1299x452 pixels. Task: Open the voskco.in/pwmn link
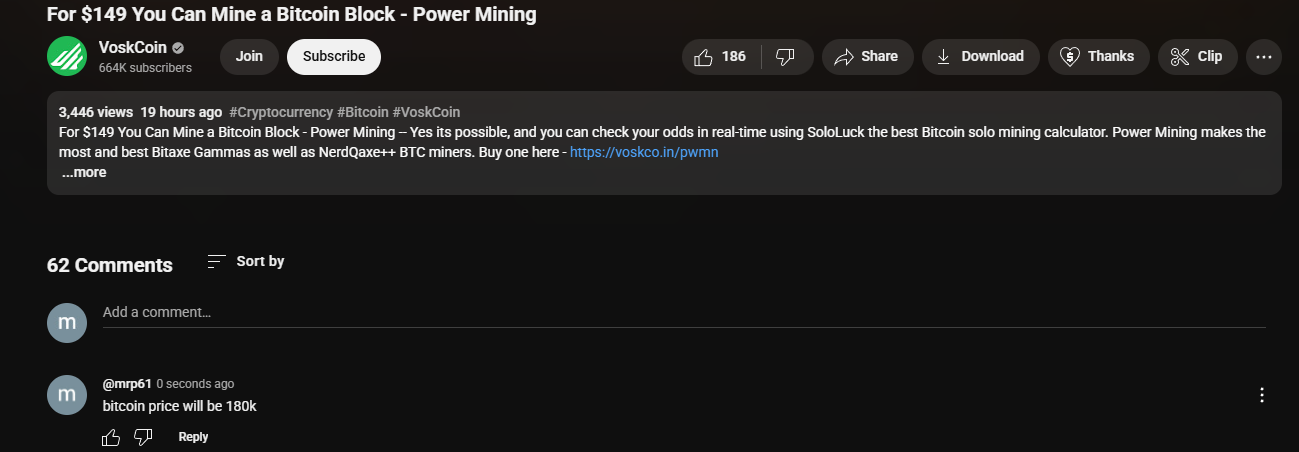pyautogui.click(x=644, y=152)
